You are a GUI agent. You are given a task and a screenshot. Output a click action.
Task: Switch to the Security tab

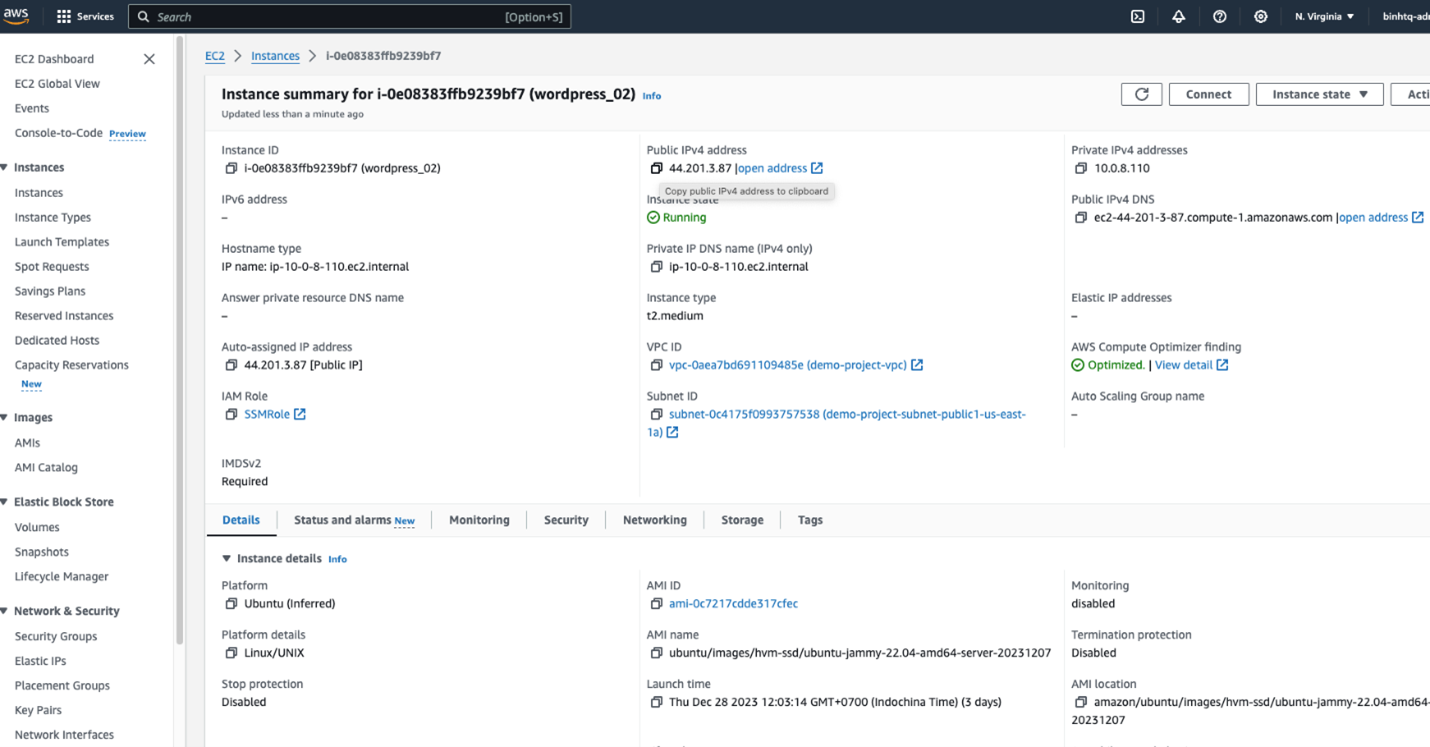click(x=566, y=520)
